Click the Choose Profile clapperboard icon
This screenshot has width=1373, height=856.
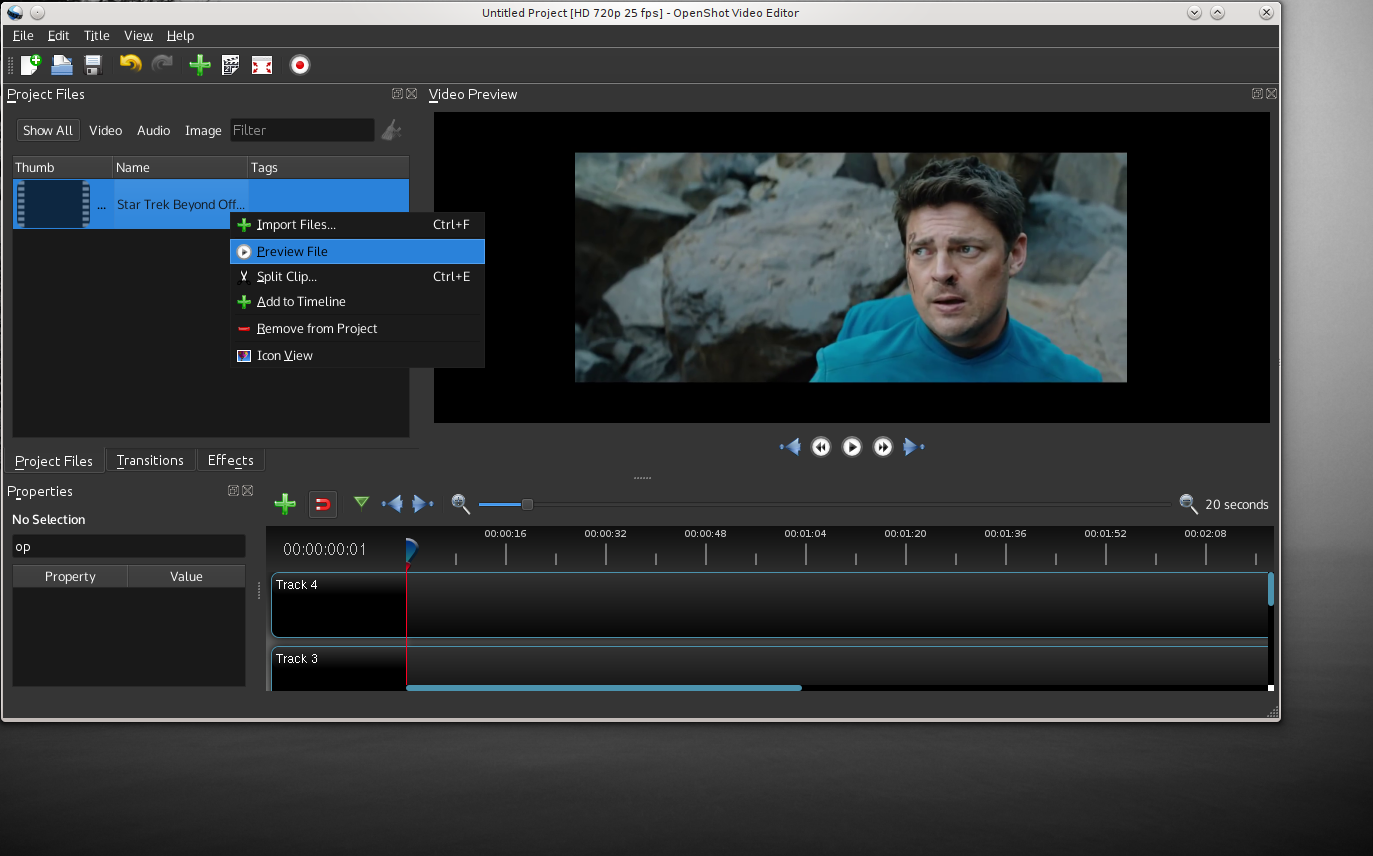click(x=230, y=65)
